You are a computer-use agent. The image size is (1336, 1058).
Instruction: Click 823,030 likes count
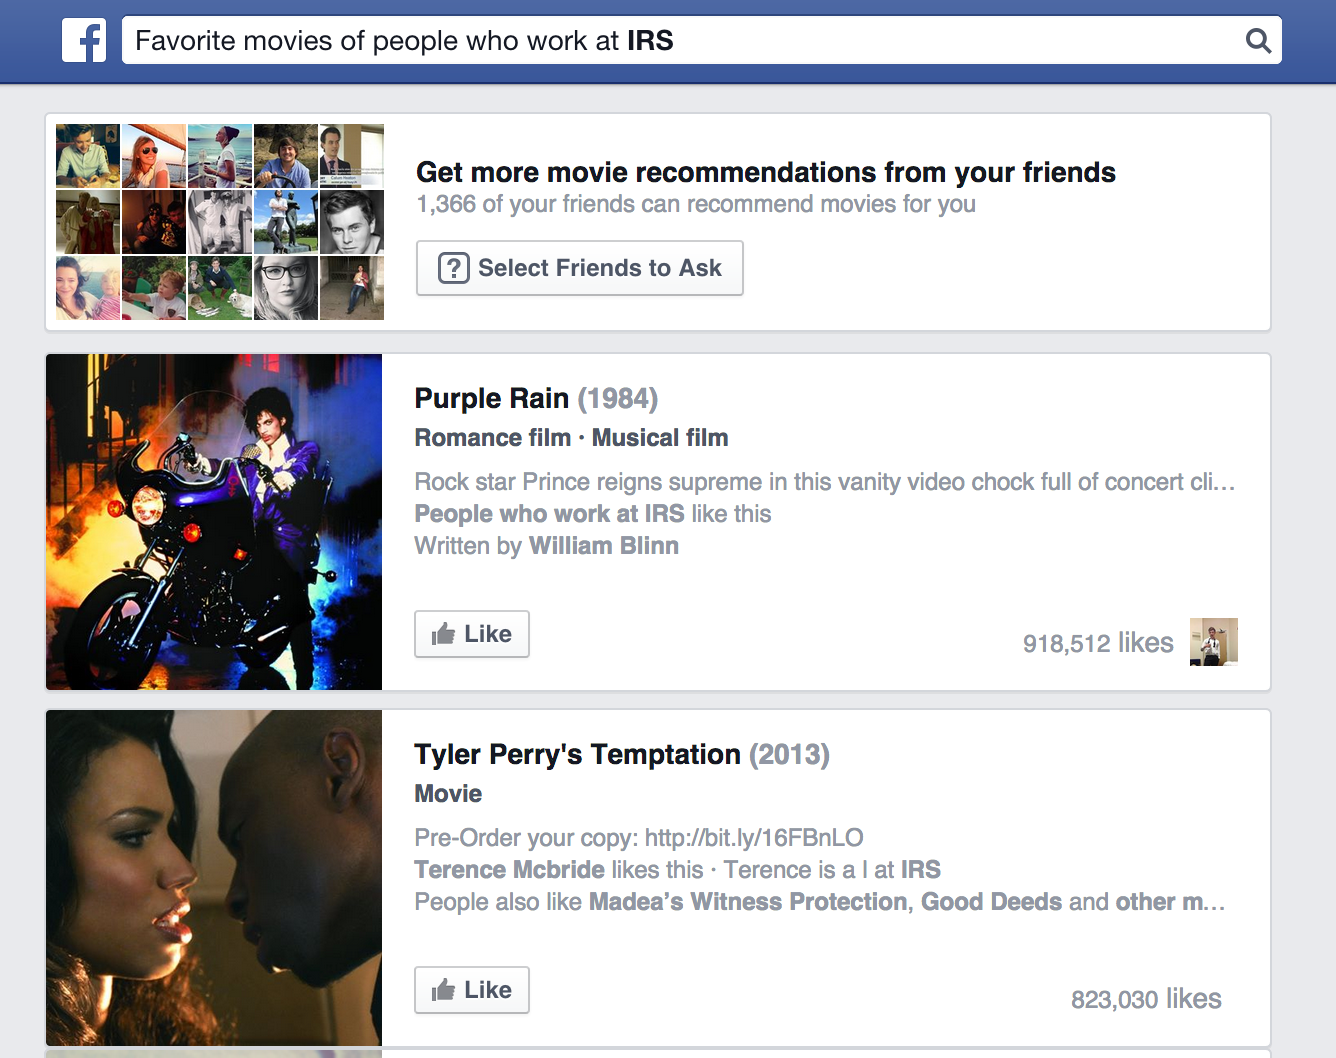[1146, 999]
